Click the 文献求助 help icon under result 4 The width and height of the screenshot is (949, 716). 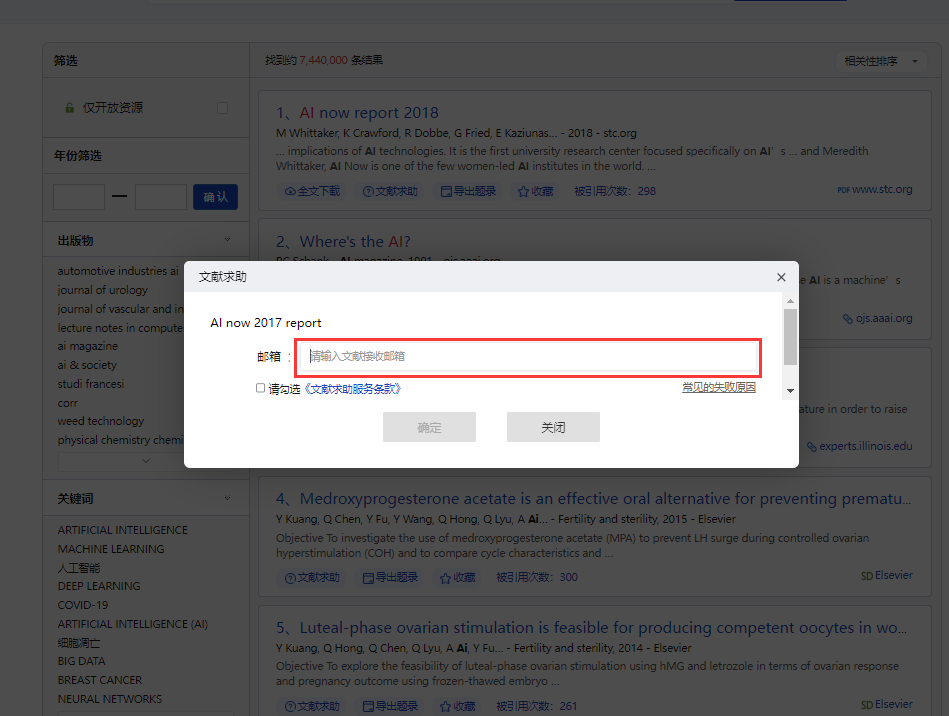point(291,577)
